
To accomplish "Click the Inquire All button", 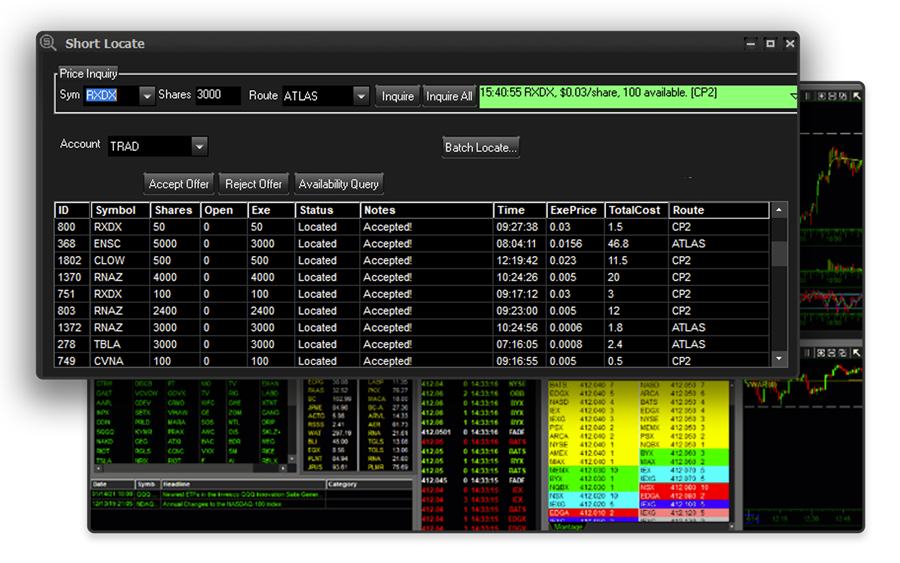I will (x=449, y=96).
